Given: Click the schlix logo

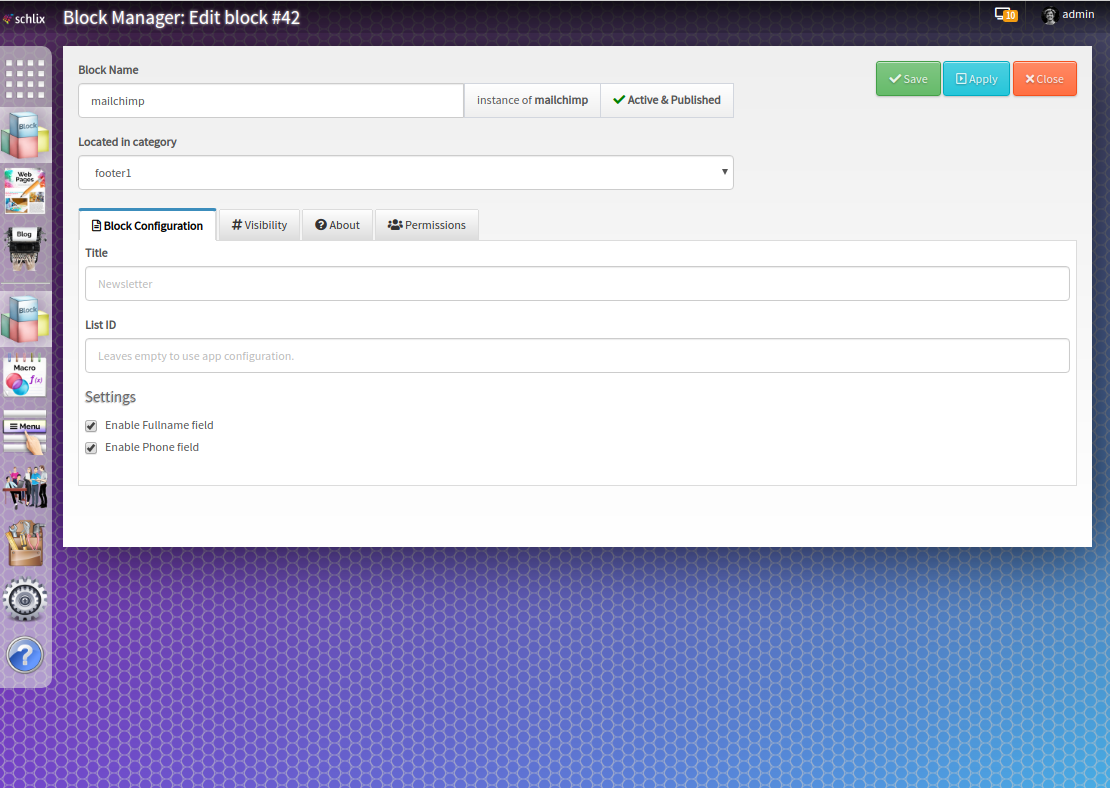Looking at the screenshot, I should coord(24,18).
